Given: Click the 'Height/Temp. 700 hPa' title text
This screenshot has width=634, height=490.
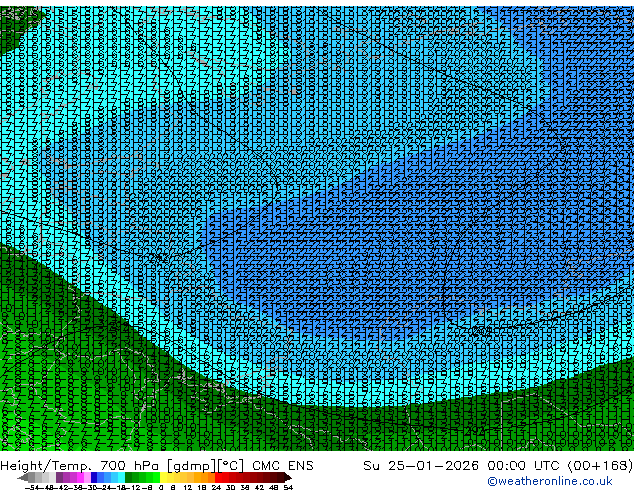Looking at the screenshot, I should point(81,466).
